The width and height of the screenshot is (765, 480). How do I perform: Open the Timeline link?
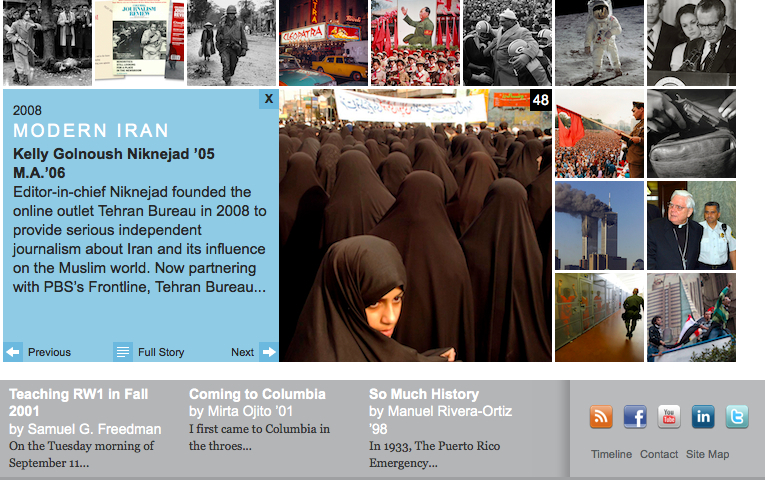[x=611, y=454]
